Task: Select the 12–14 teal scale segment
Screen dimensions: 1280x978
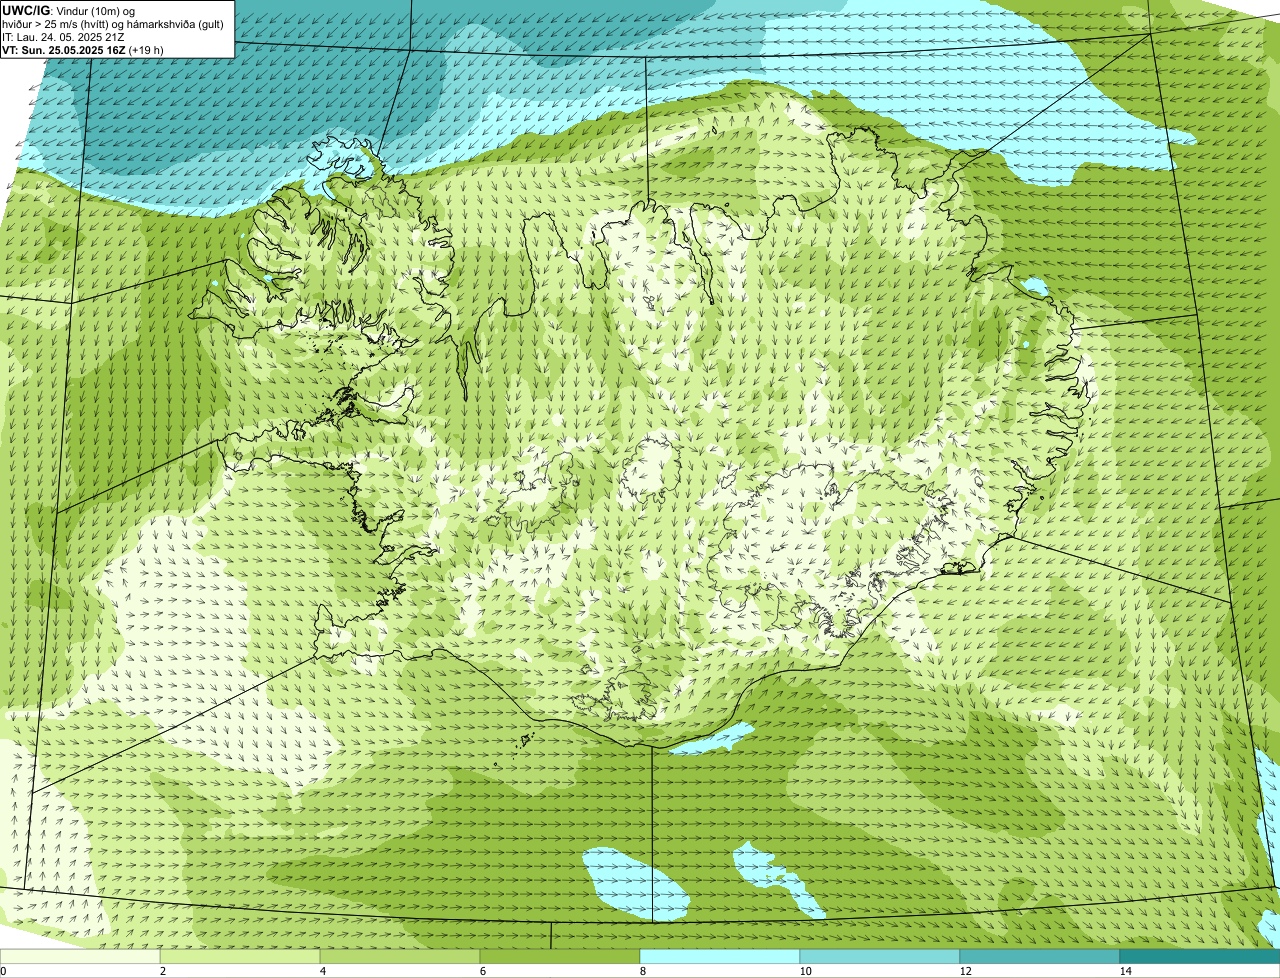Action: (x=1040, y=956)
